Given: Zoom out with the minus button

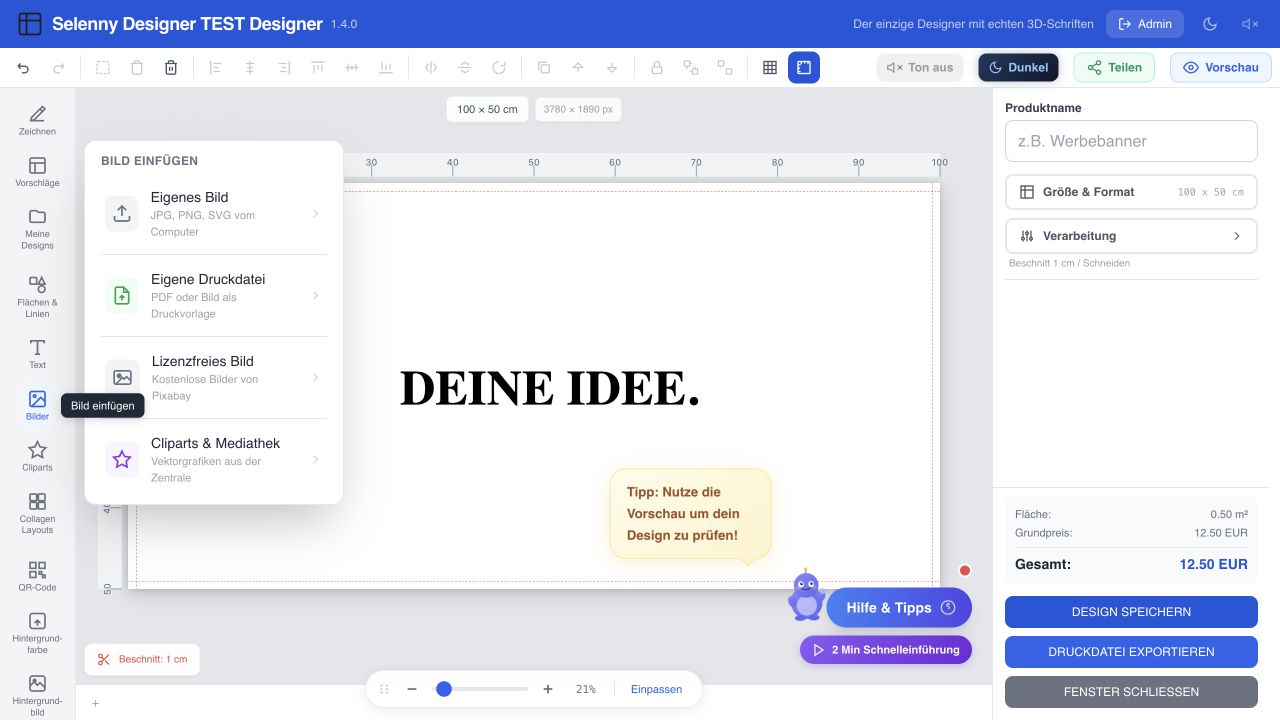Looking at the screenshot, I should [x=411, y=689].
